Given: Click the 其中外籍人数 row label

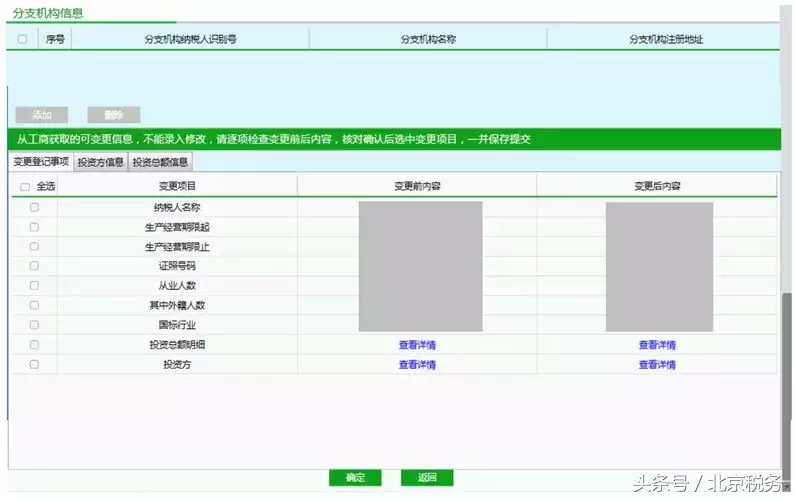Looking at the screenshot, I should click(177, 305).
